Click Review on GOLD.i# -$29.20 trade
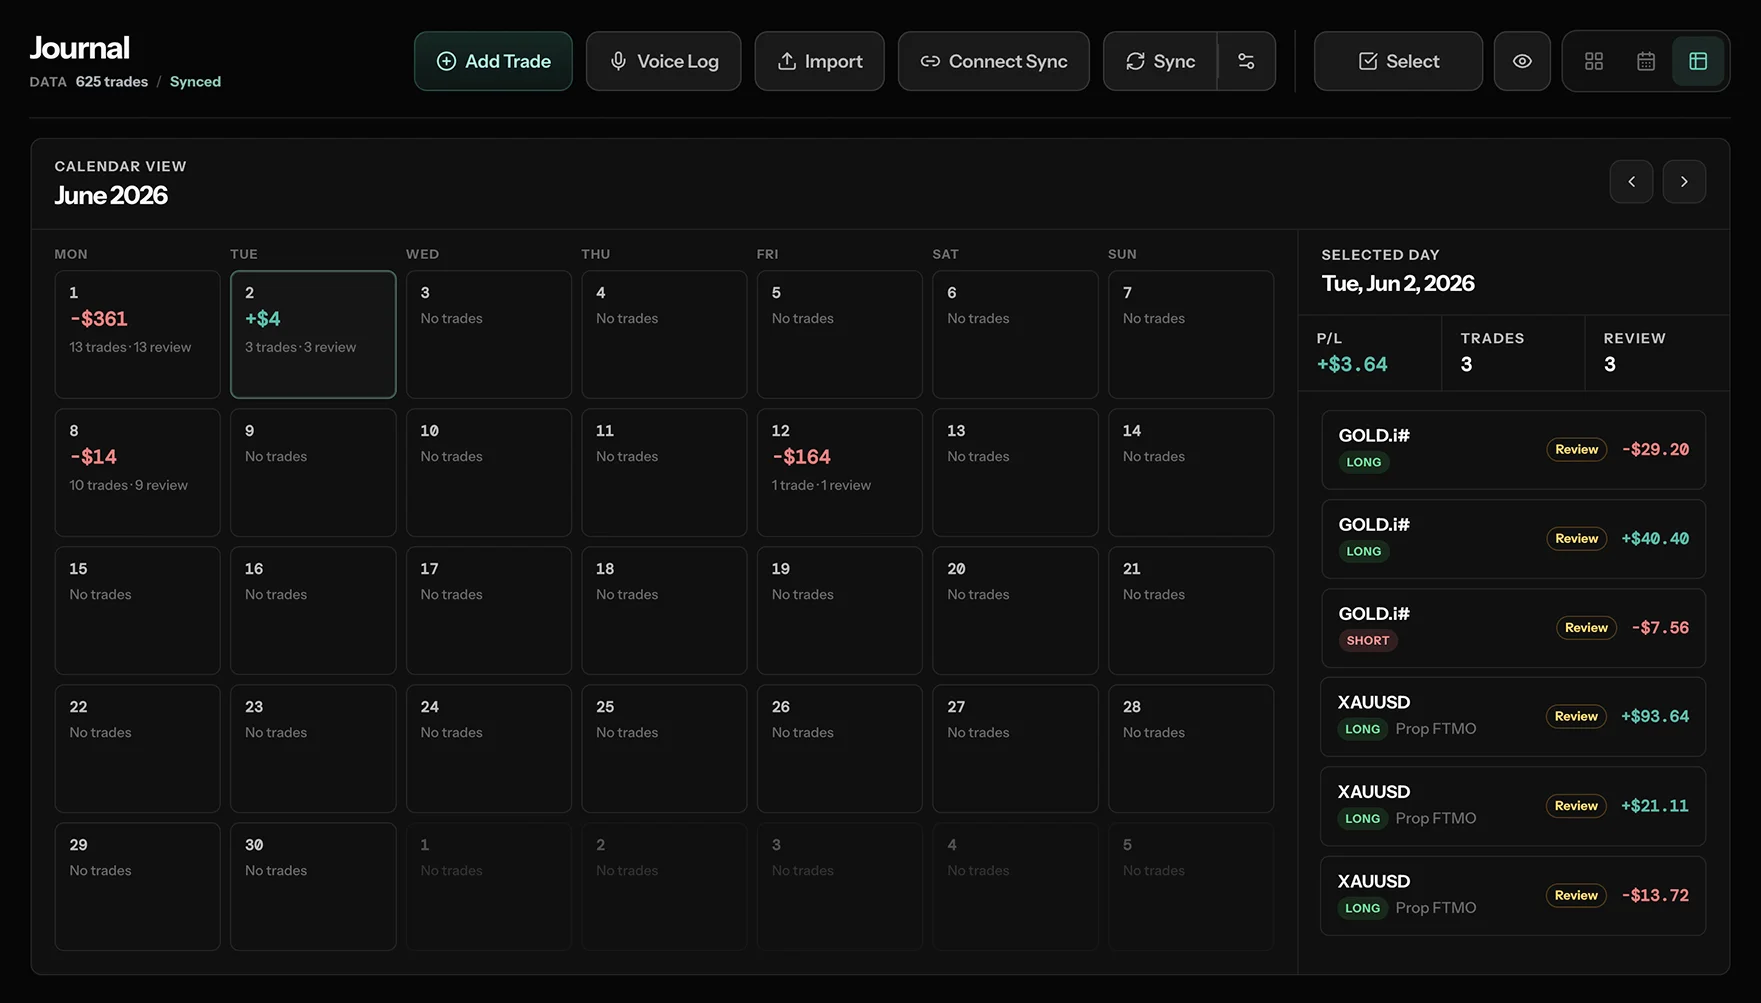1761x1003 pixels. tap(1576, 450)
